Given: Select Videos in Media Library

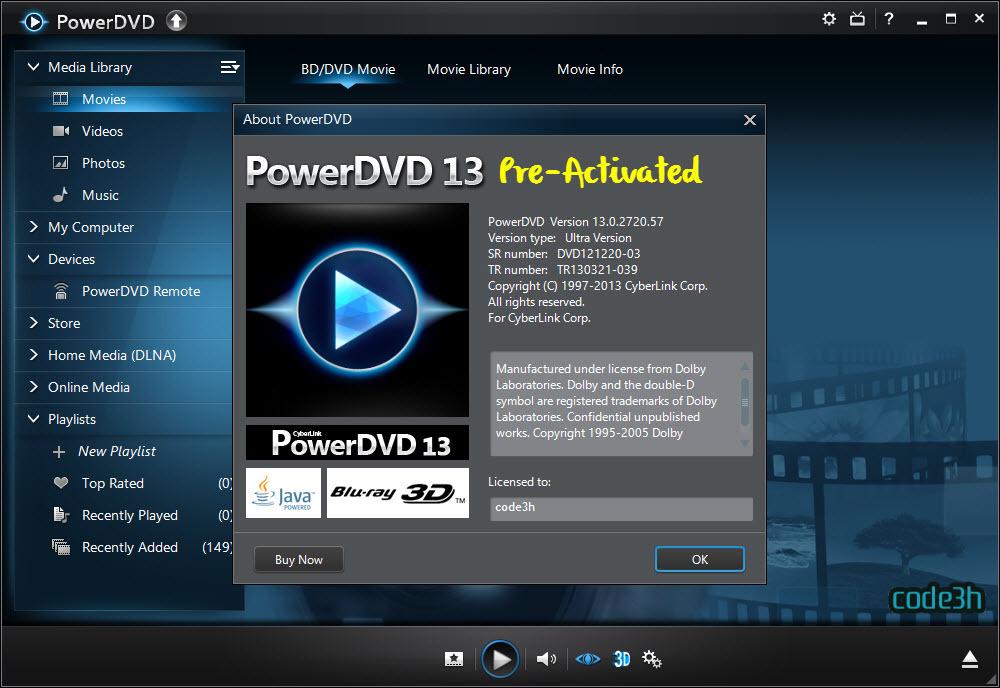Looking at the screenshot, I should pyautogui.click(x=102, y=131).
